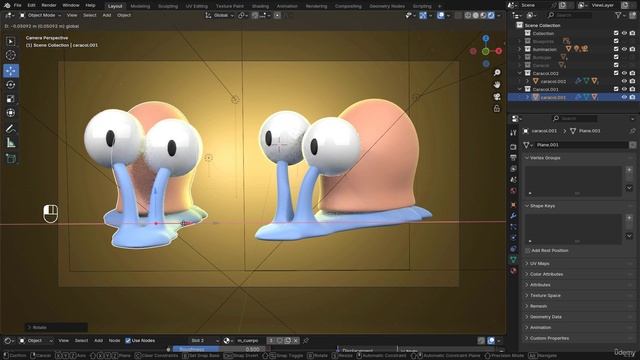Open the Object Data green triangle tab
The height and width of the screenshot is (360, 640).
pos(513,260)
